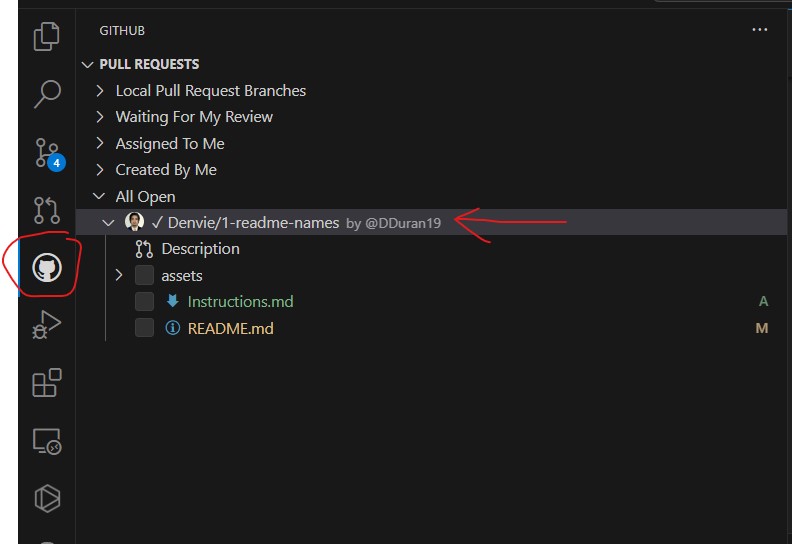Image resolution: width=792 pixels, height=544 pixels.
Task: Open Source Control view with 4 badge
Action: (x=47, y=153)
